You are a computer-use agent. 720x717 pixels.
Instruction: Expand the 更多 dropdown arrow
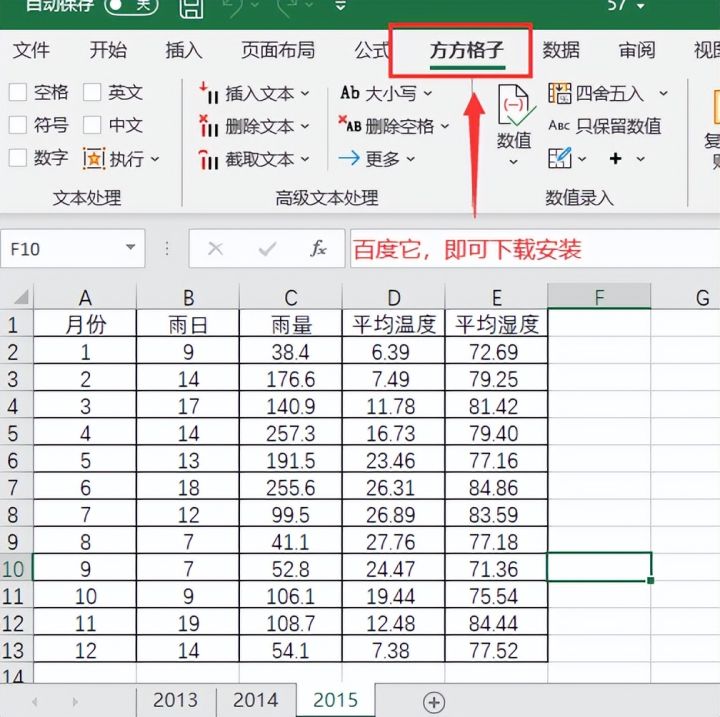(411, 159)
